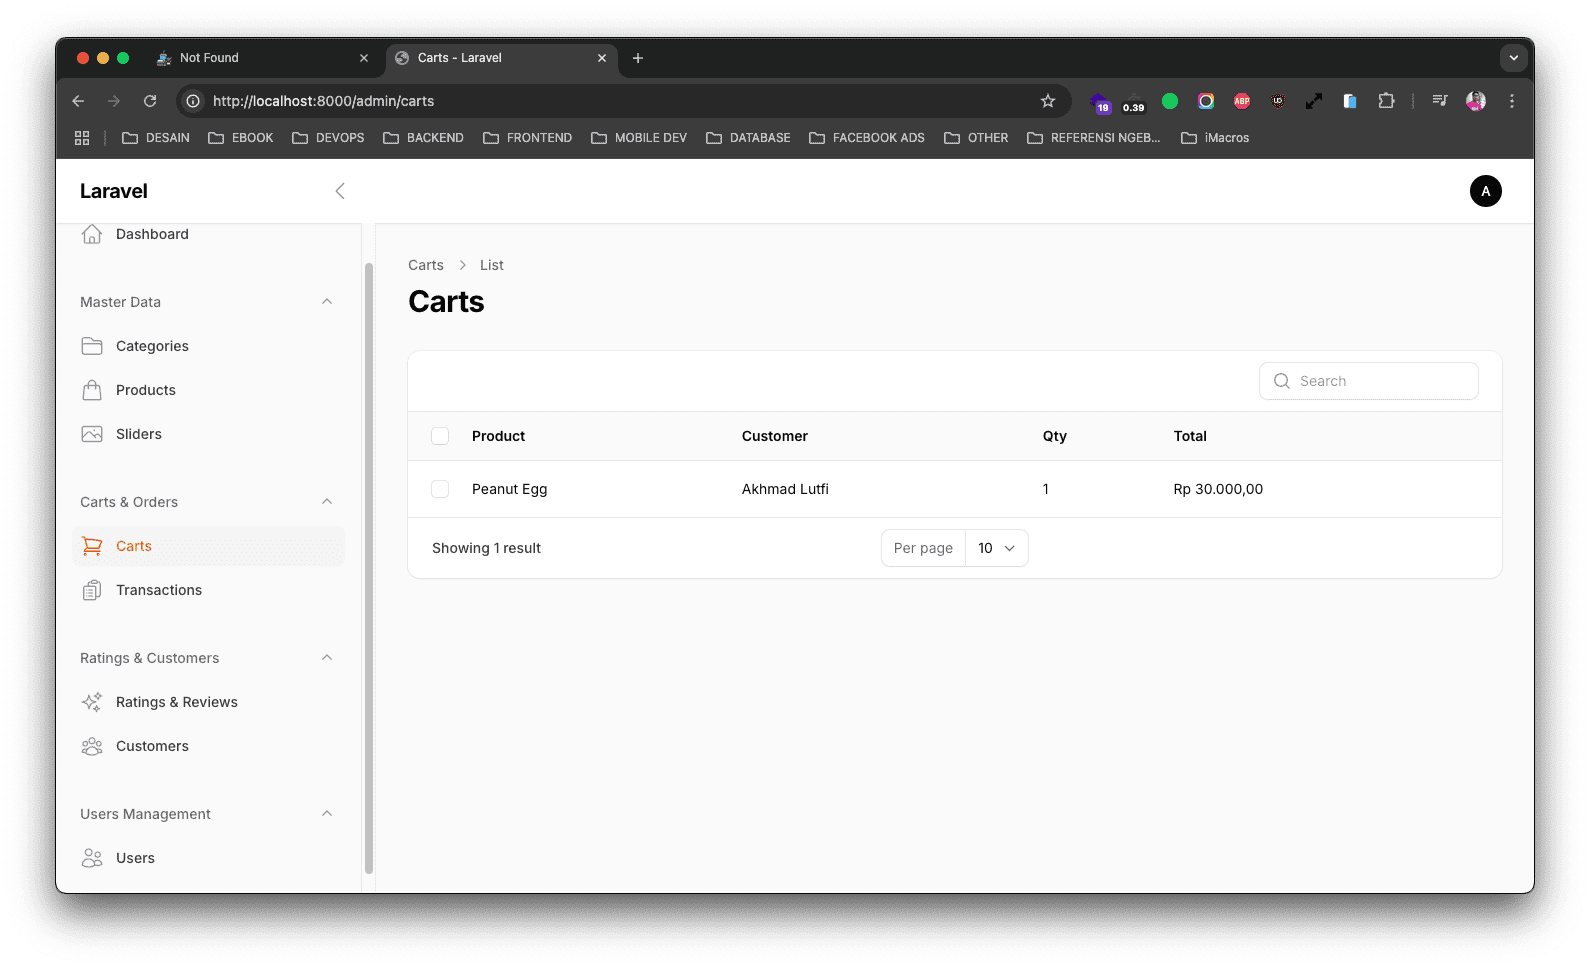This screenshot has height=967, width=1590.
Task: Tick the select-all checkbox in table header
Action: [x=440, y=436]
